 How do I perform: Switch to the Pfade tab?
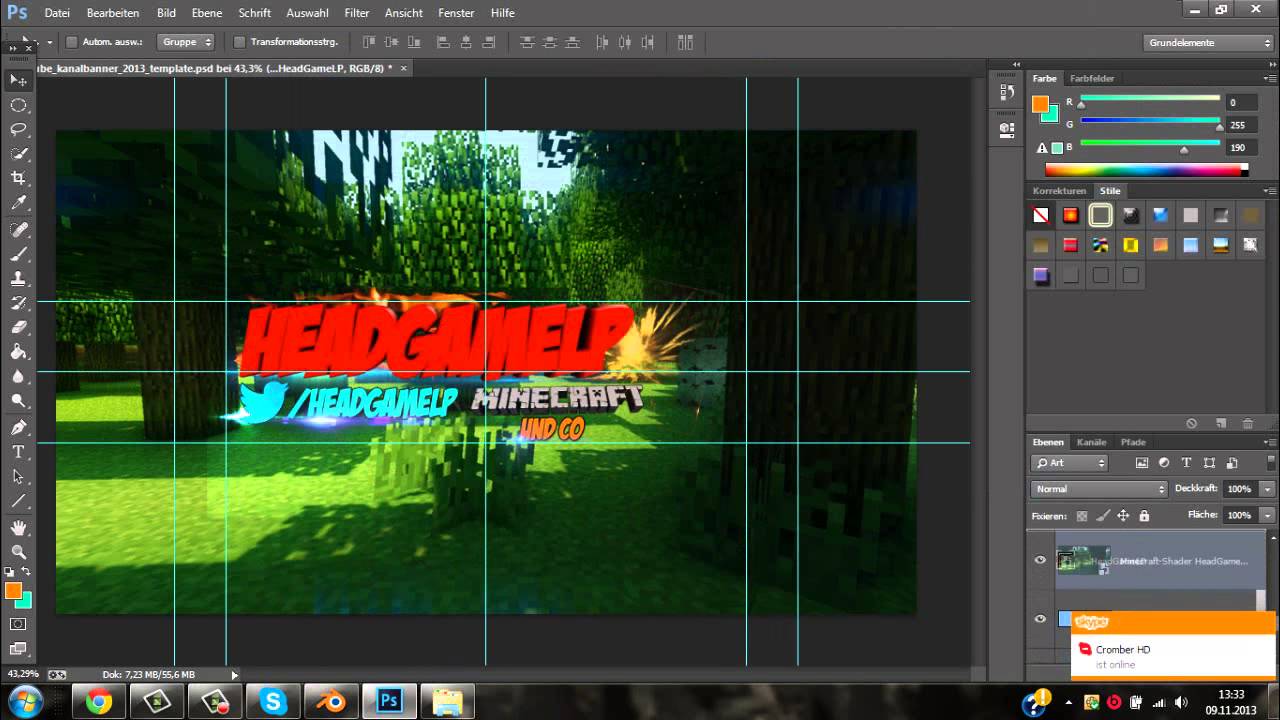pyautogui.click(x=1133, y=442)
